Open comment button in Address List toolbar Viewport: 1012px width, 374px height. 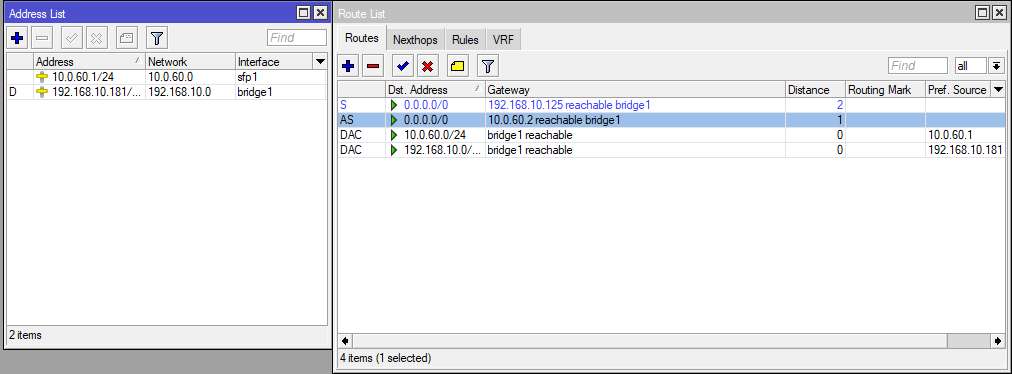[x=127, y=39]
